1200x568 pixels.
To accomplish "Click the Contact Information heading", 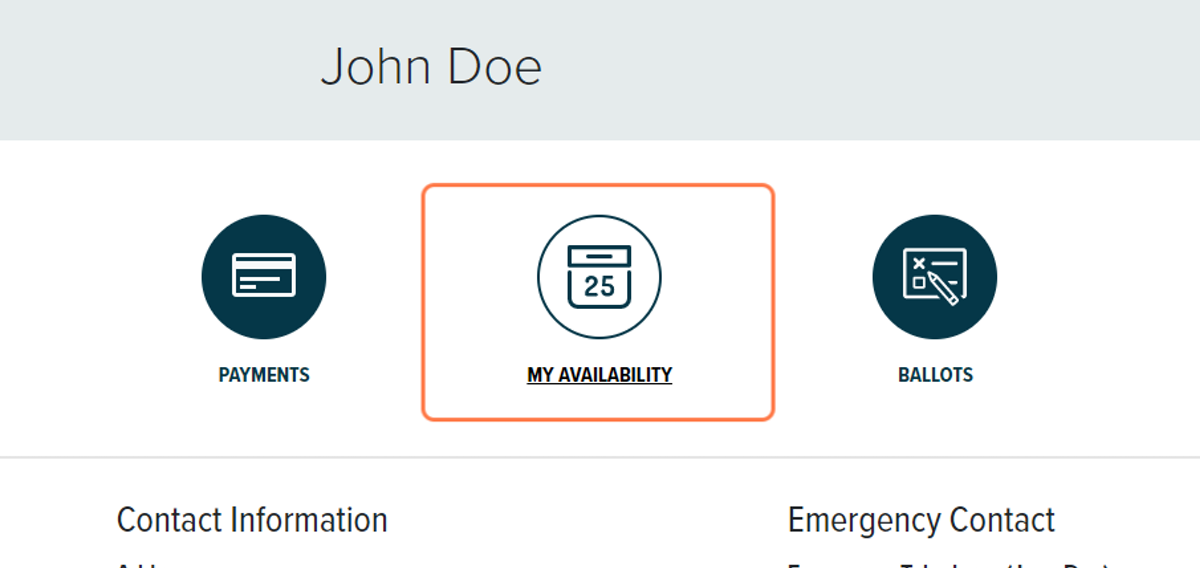I will coord(252,520).
